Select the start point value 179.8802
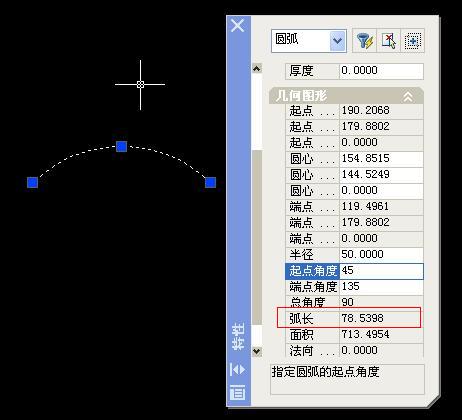 point(381,126)
